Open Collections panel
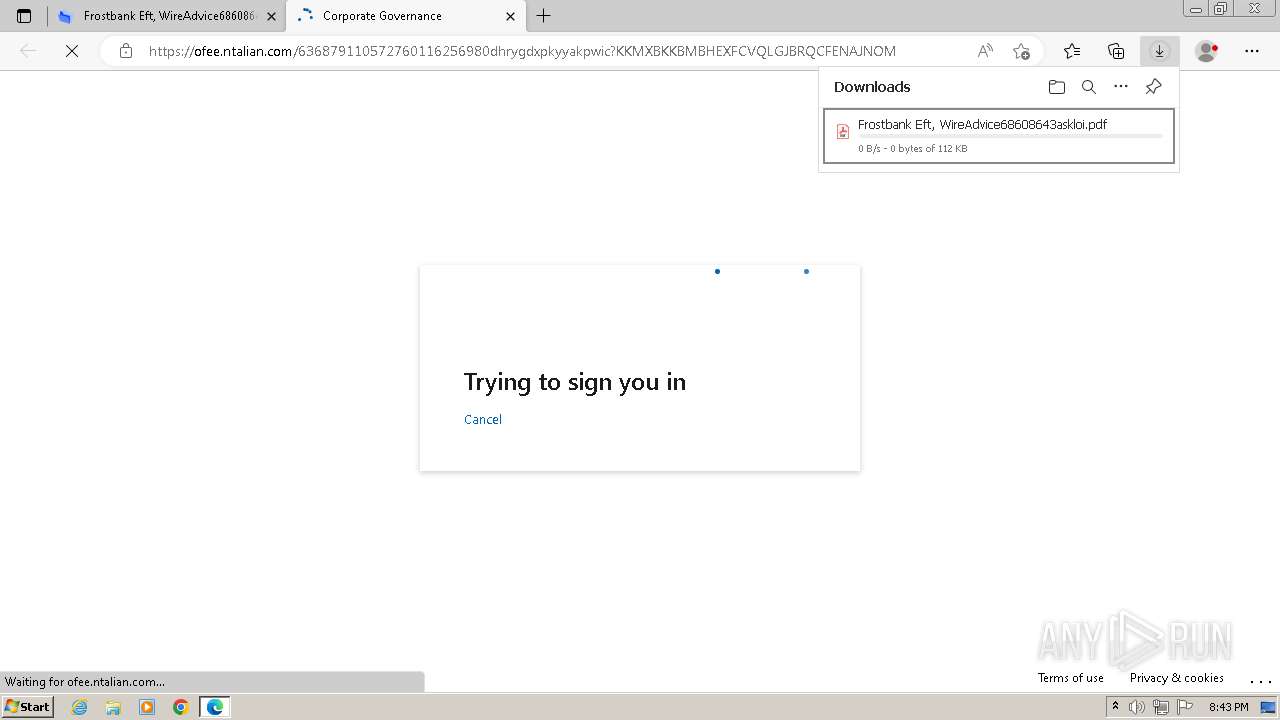 point(1116,51)
